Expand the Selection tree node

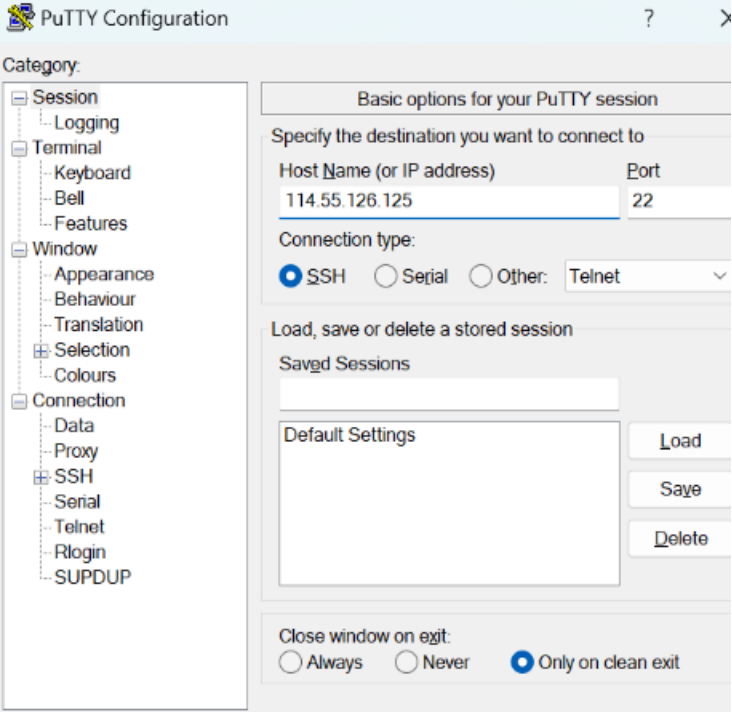coord(41,351)
